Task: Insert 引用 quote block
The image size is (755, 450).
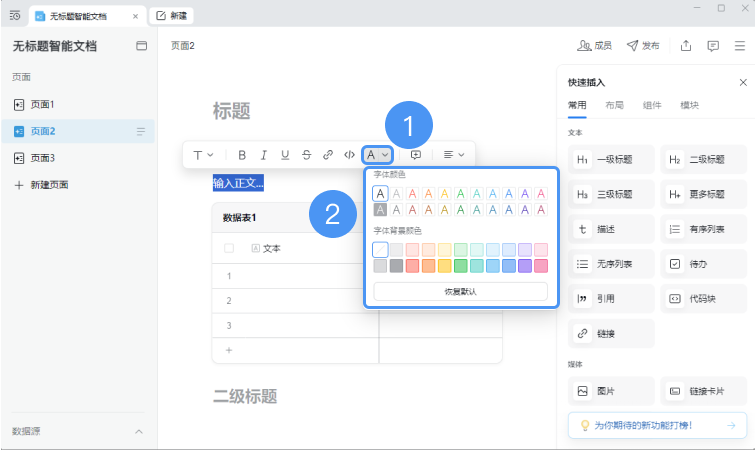Action: click(611, 299)
